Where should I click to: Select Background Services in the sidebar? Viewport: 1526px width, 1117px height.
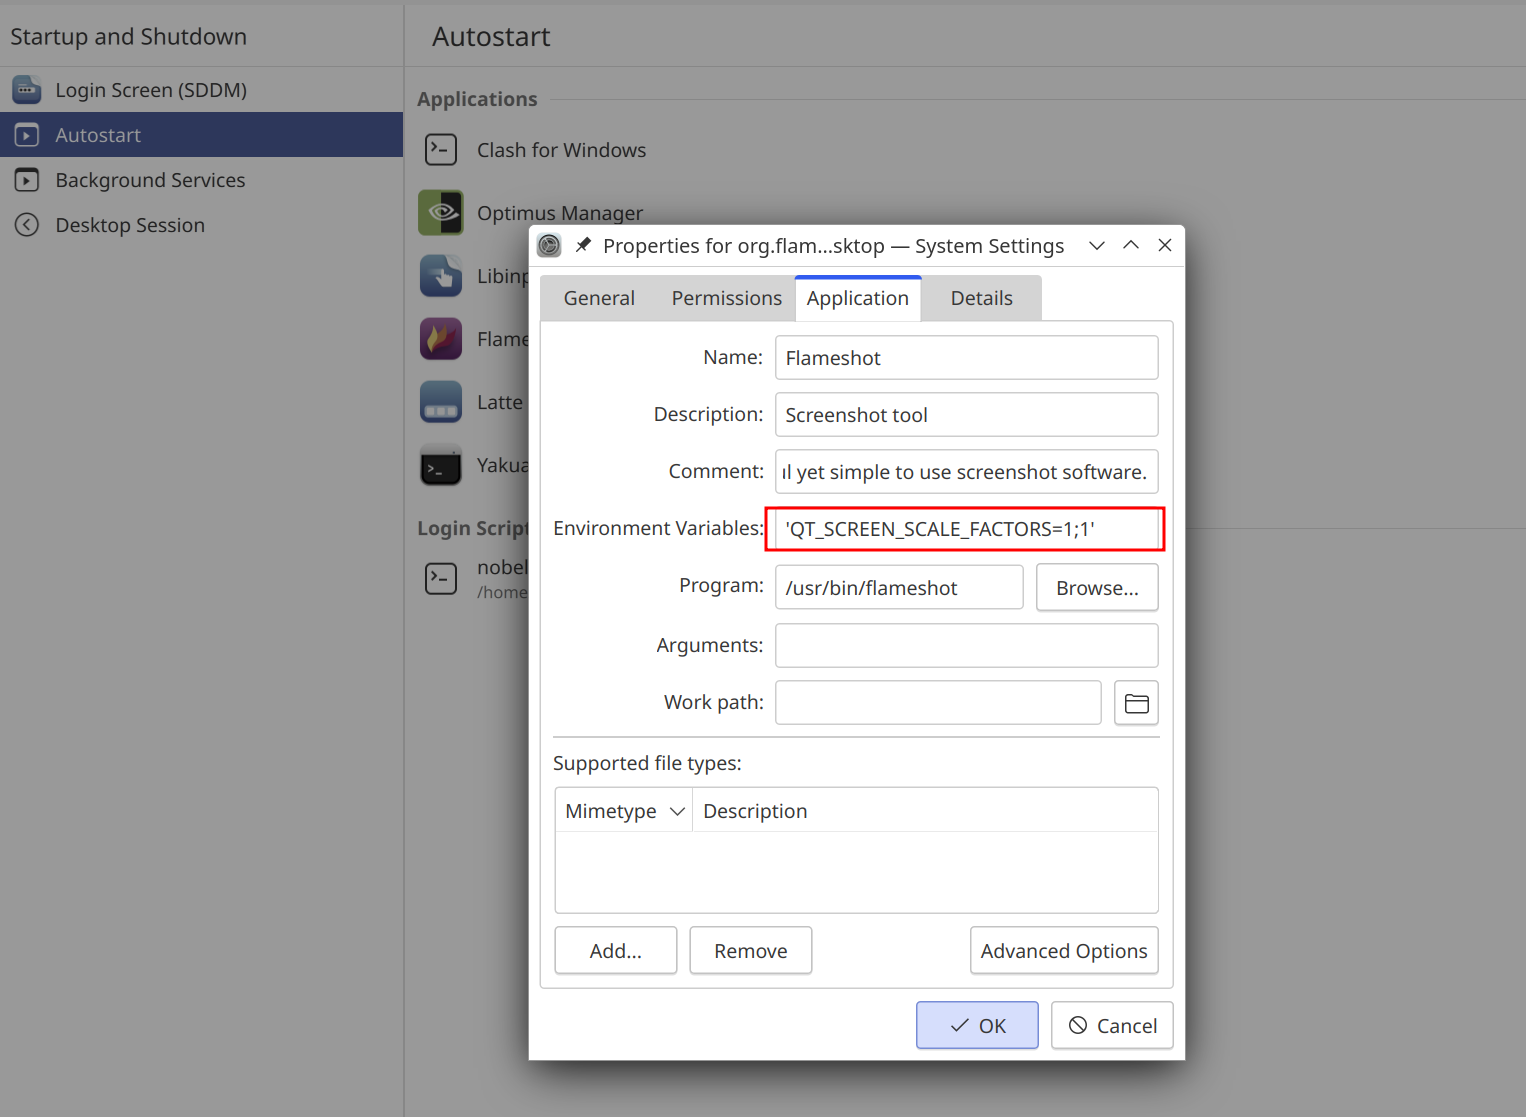[201, 180]
